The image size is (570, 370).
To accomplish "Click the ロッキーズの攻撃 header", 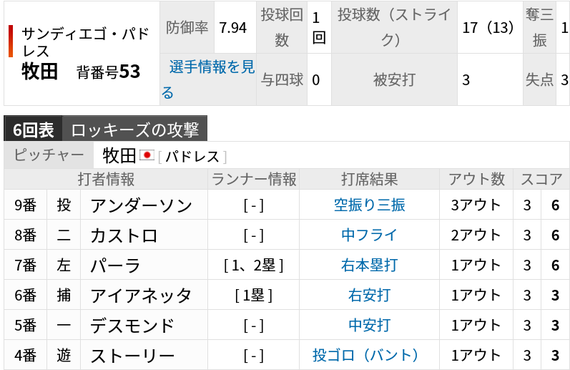I will click(135, 128).
